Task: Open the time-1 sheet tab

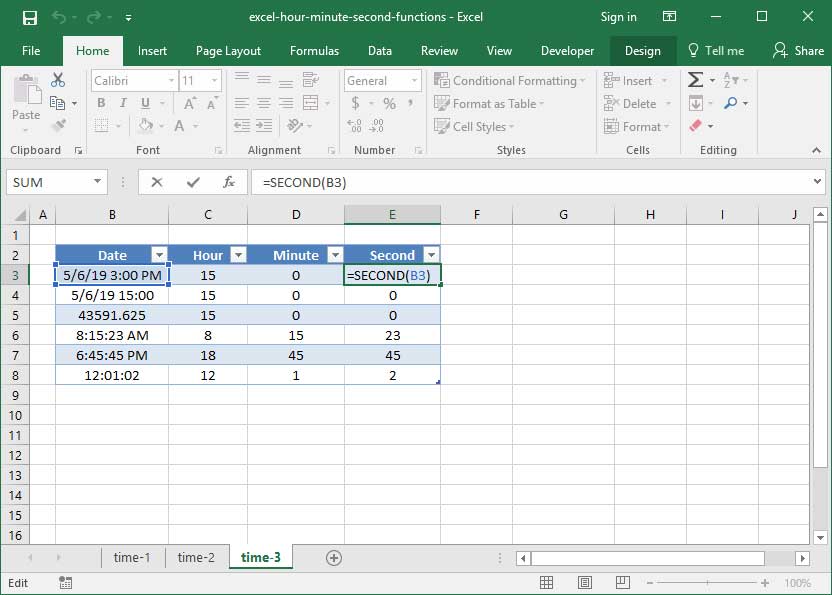Action: click(x=133, y=559)
